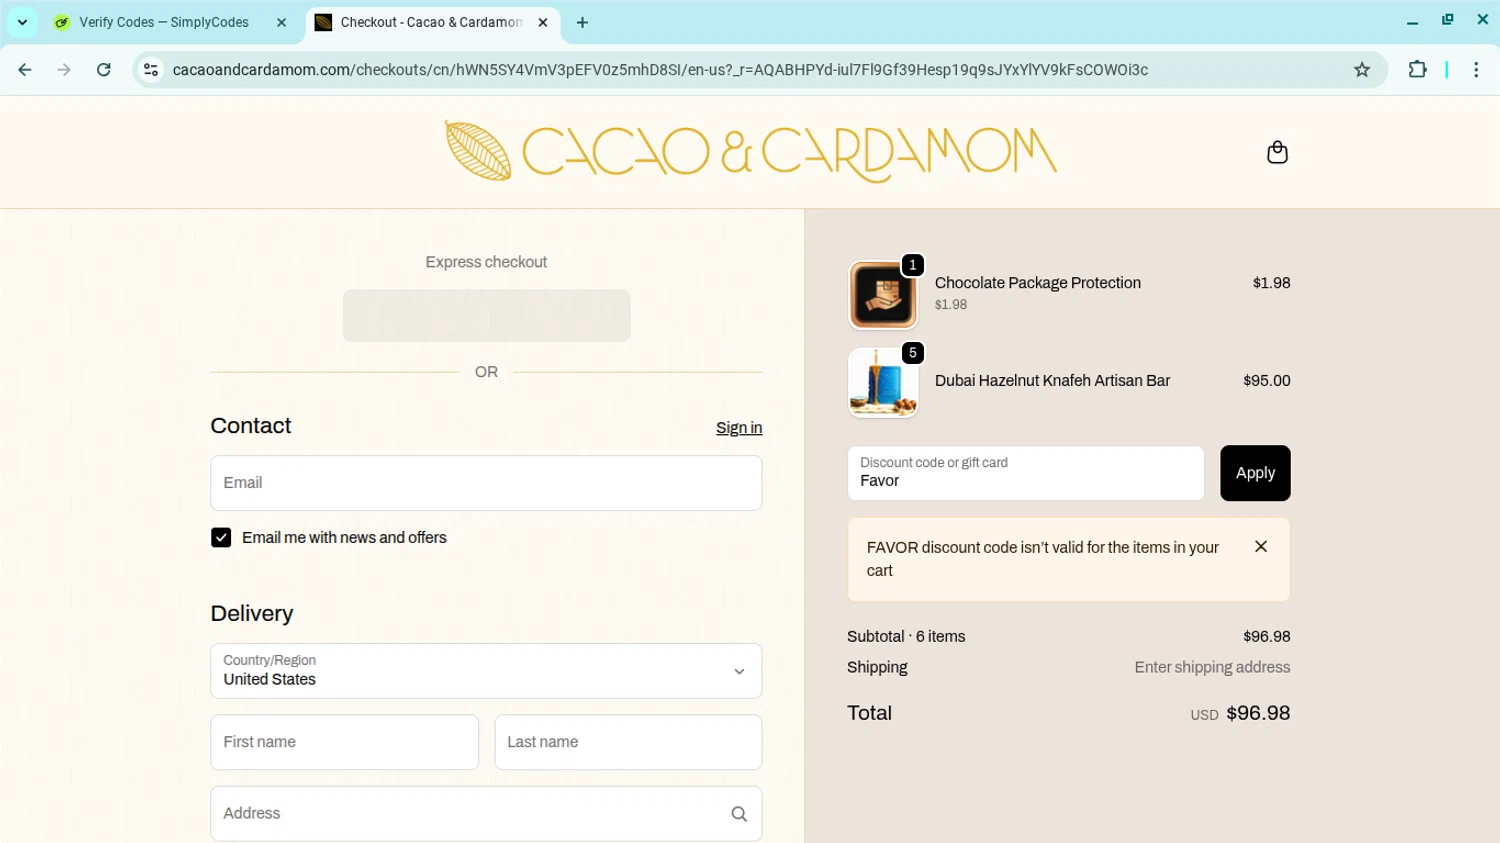1500x843 pixels.
Task: Focus the Address field
Action: tap(486, 814)
